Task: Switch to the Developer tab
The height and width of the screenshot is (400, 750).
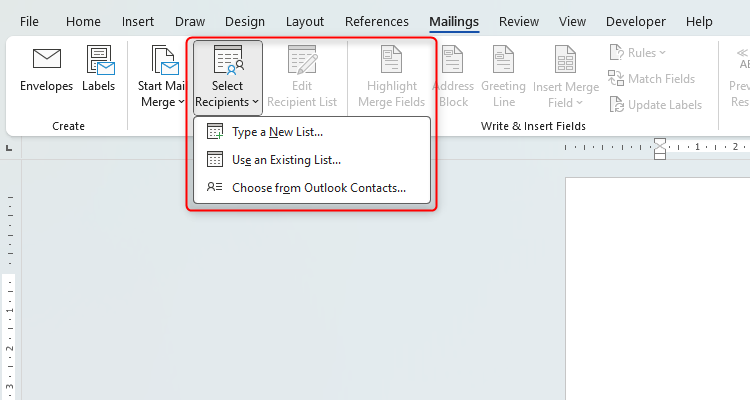Action: point(636,22)
